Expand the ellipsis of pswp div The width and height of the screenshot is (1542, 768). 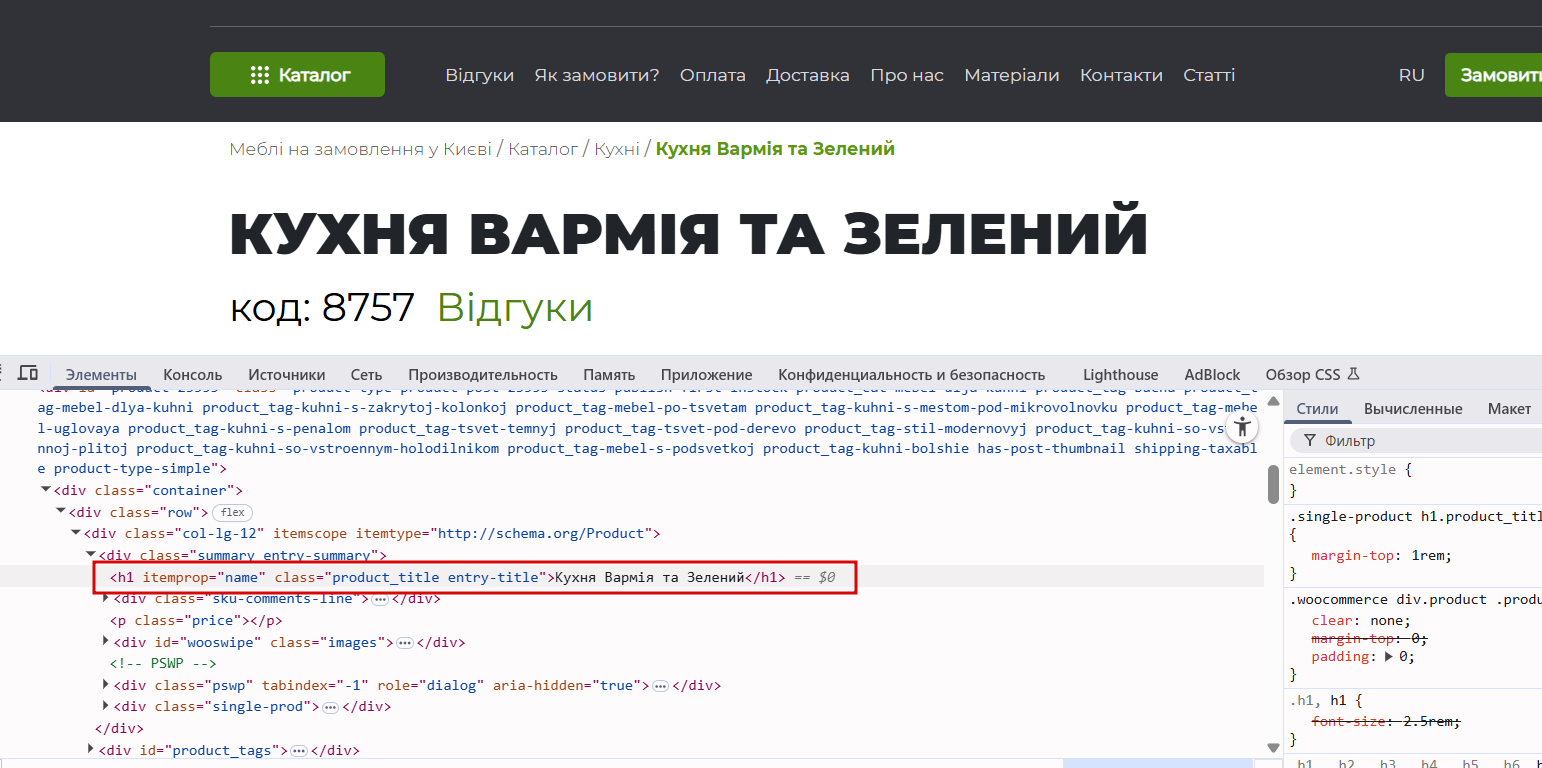tap(660, 686)
